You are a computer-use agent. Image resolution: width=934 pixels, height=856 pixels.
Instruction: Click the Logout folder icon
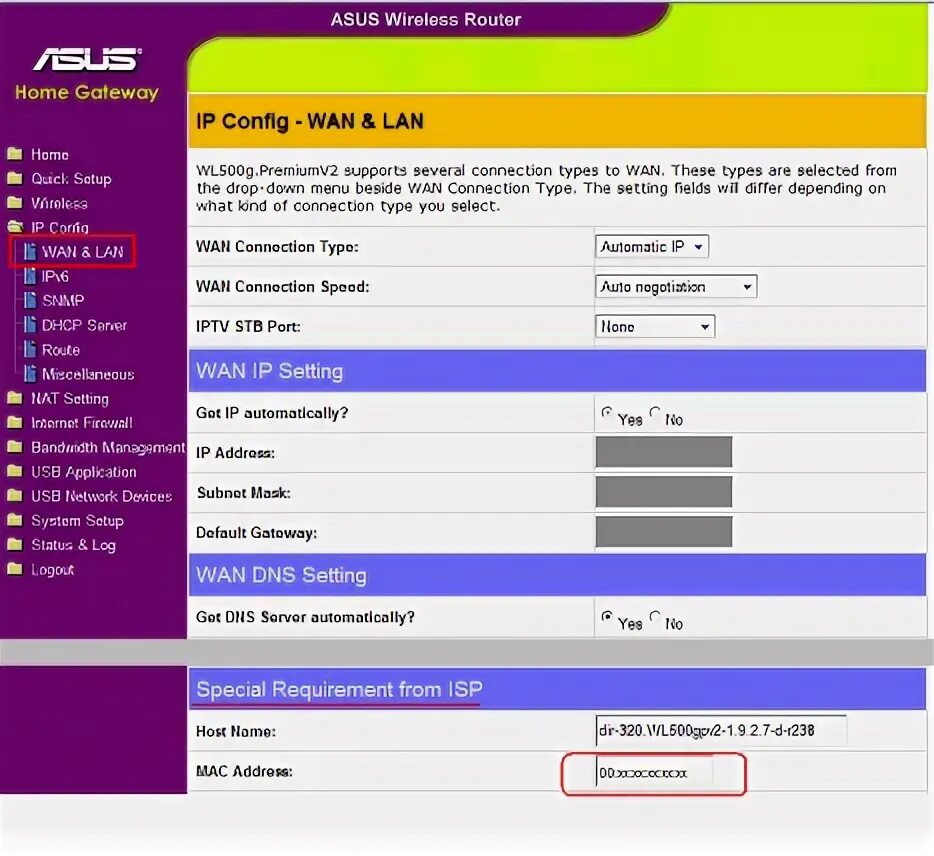click(15, 569)
